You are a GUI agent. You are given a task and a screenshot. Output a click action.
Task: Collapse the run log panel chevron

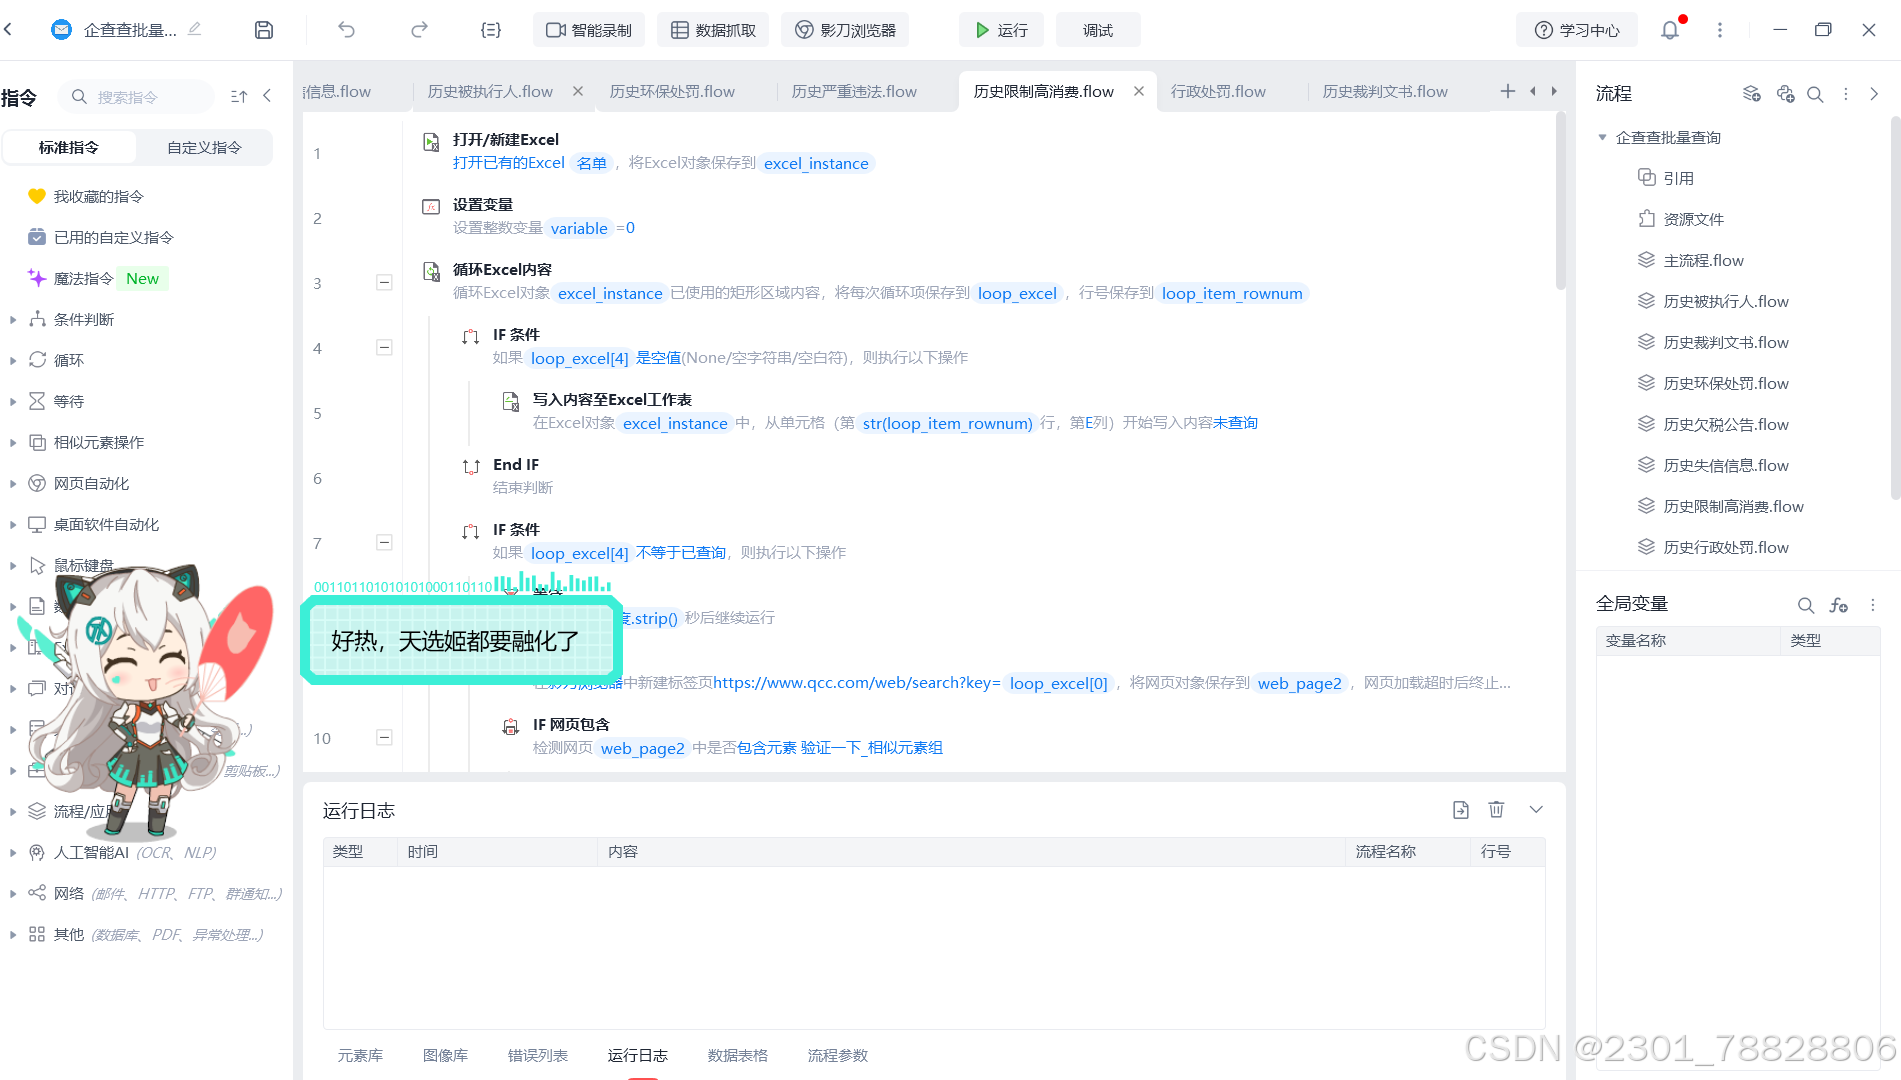pos(1536,810)
